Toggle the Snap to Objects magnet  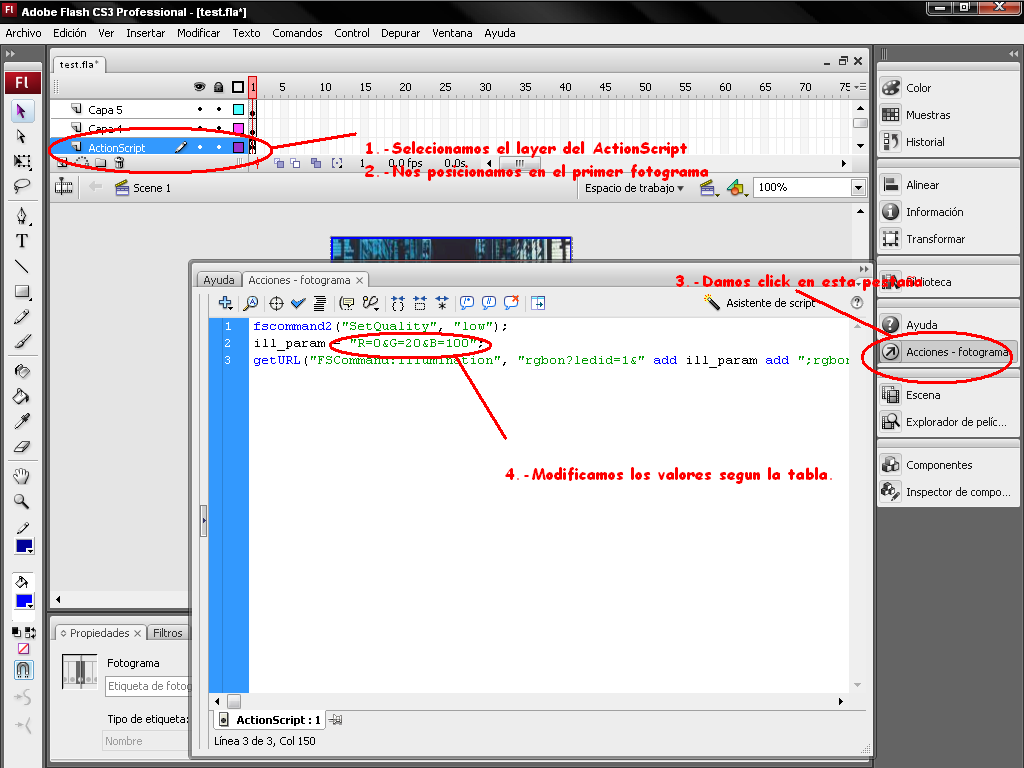[x=23, y=670]
